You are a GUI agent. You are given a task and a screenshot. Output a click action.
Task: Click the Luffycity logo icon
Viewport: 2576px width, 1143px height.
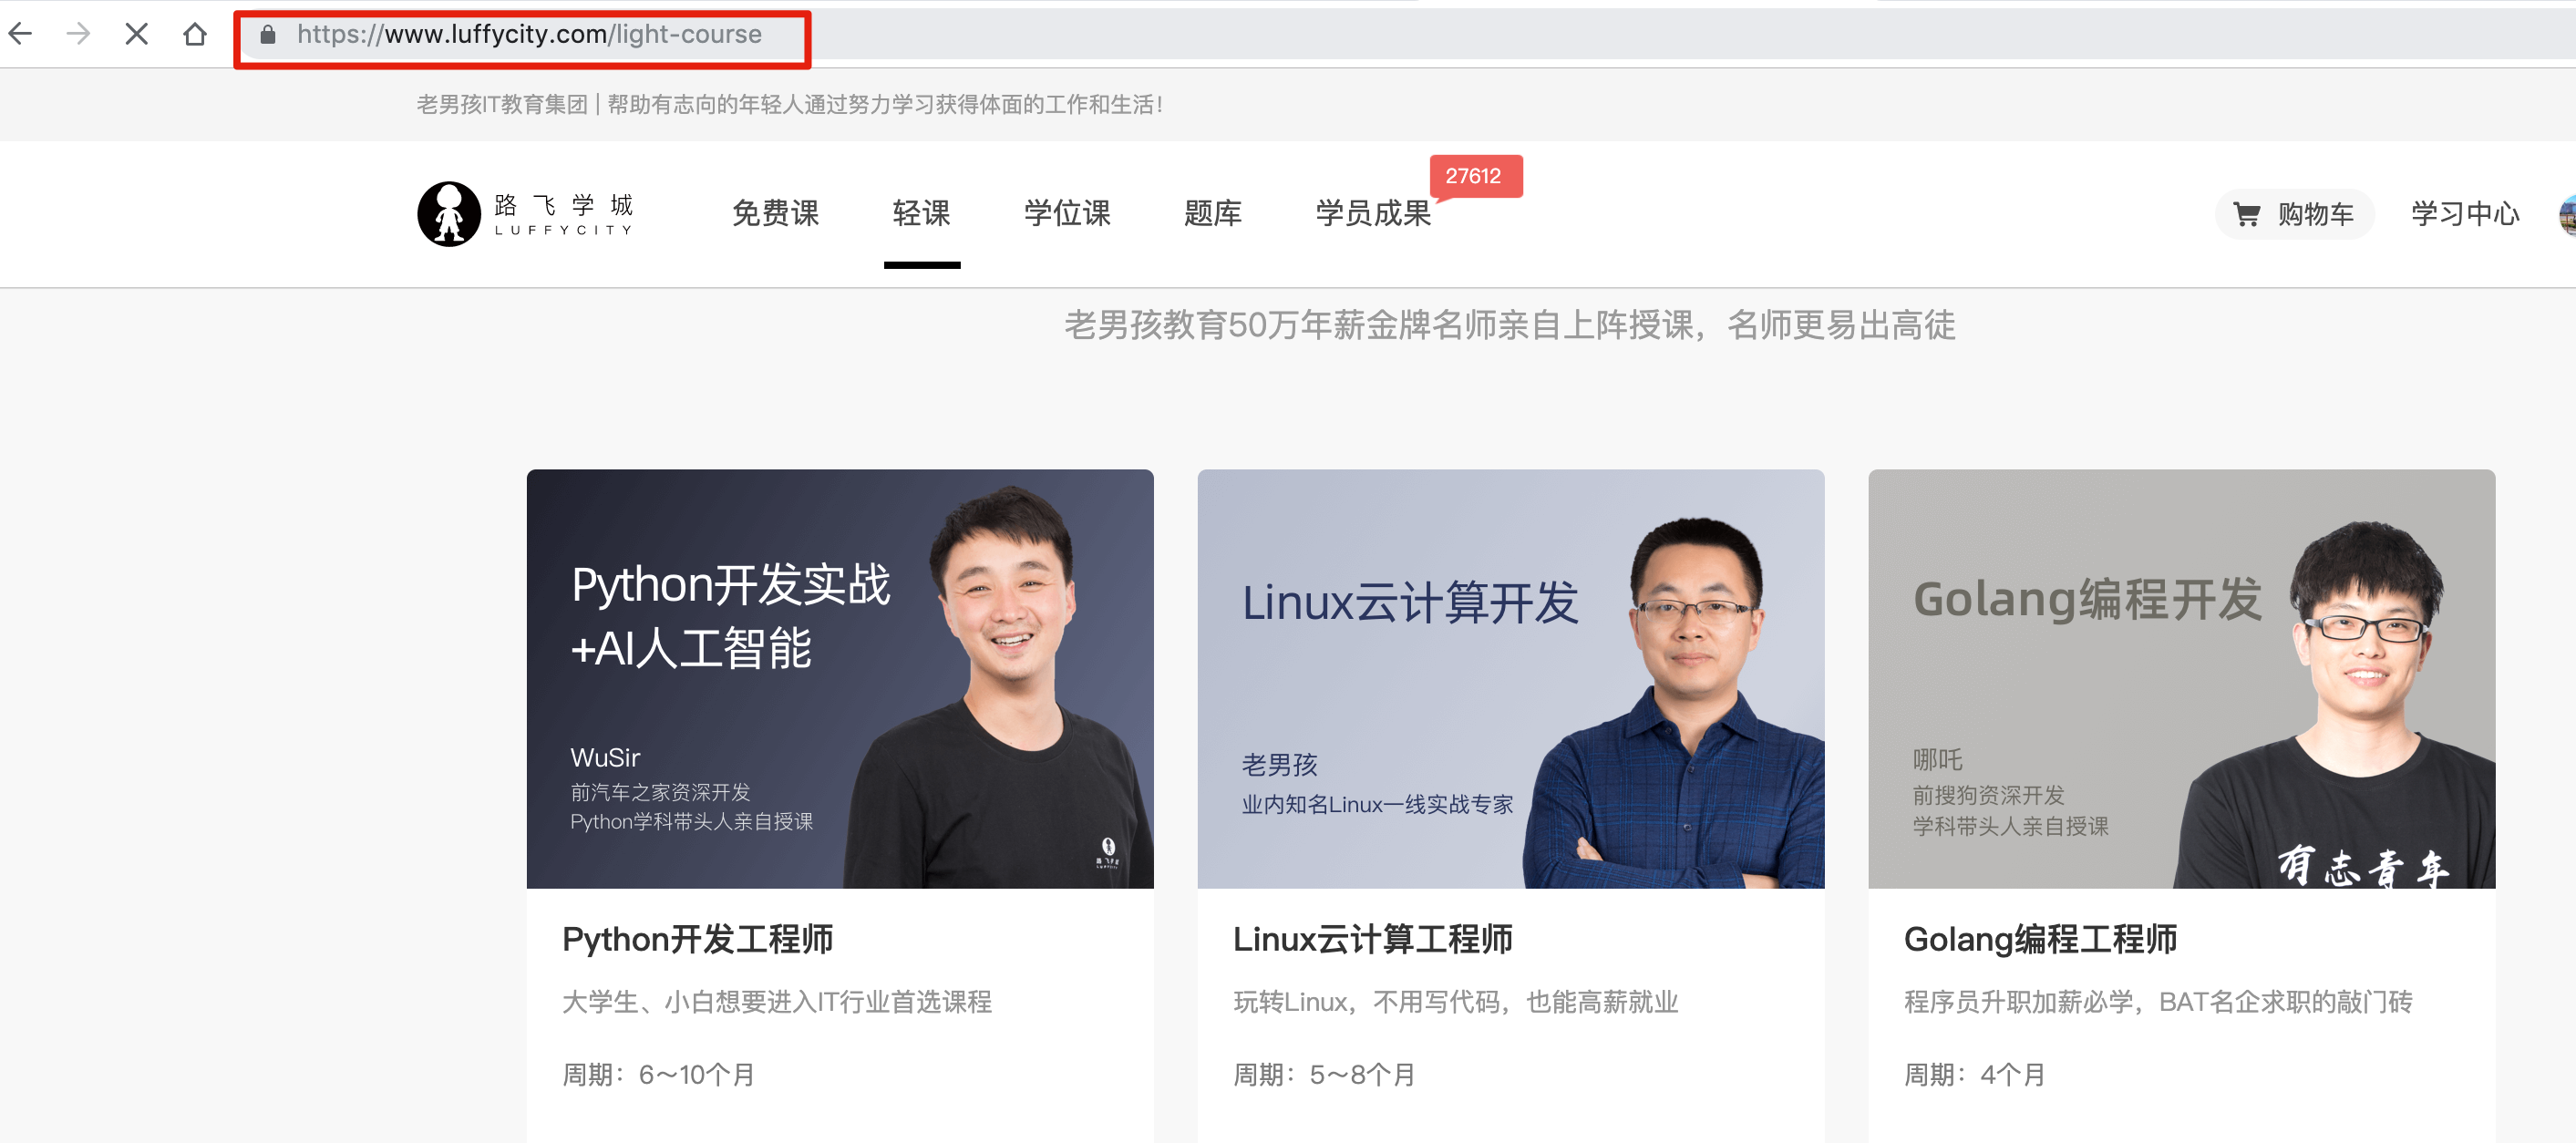tap(449, 213)
